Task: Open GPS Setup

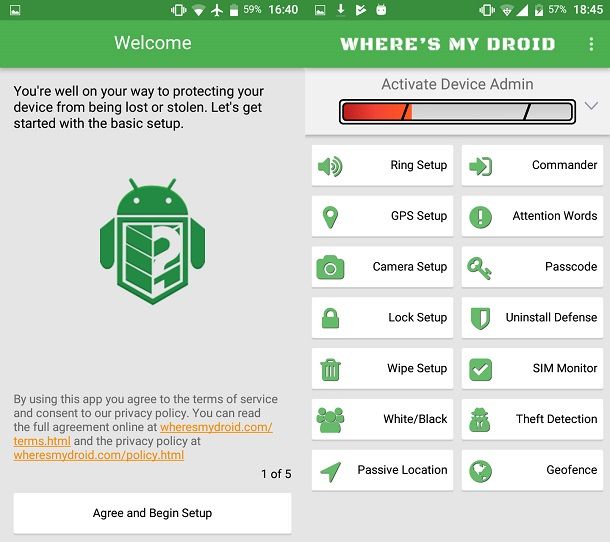Action: click(x=382, y=216)
